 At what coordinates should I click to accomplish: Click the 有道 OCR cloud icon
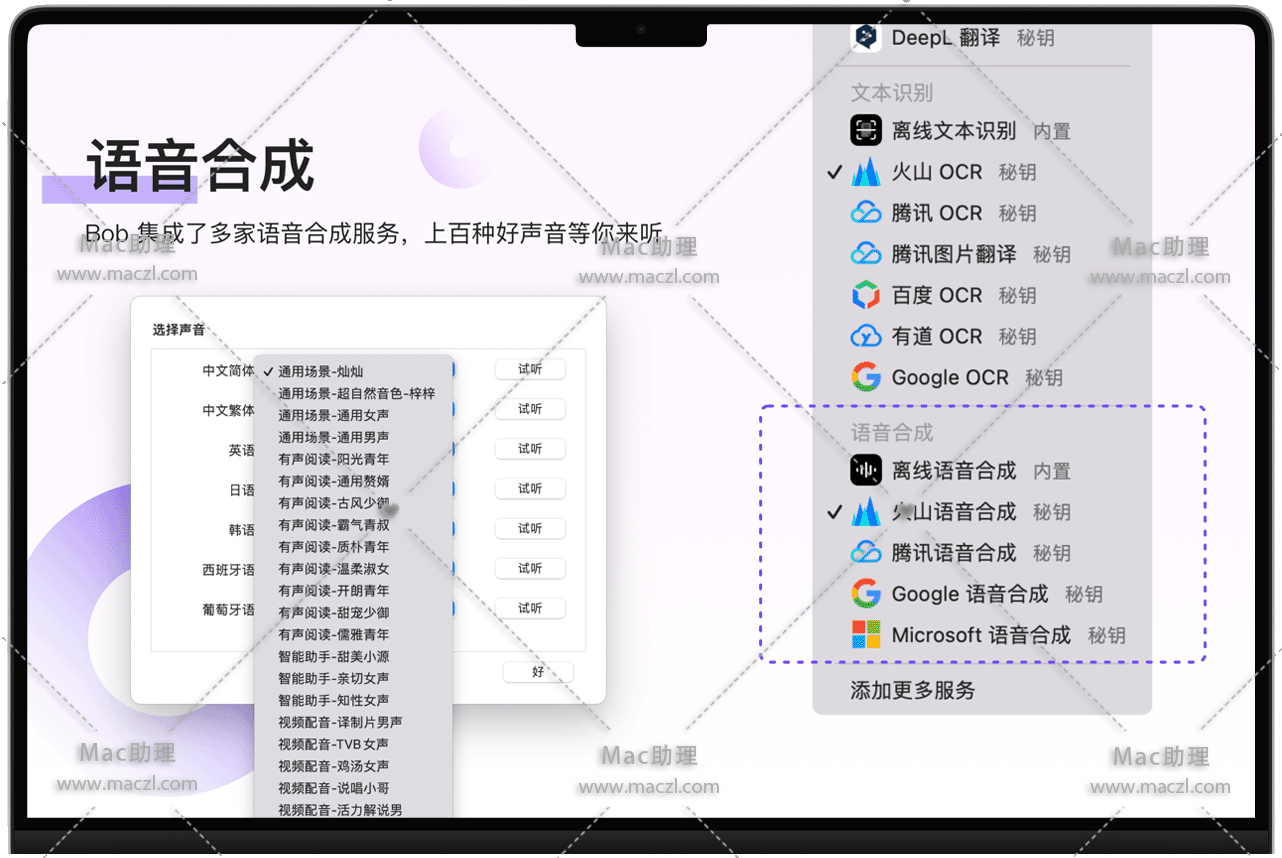pyautogui.click(x=866, y=336)
